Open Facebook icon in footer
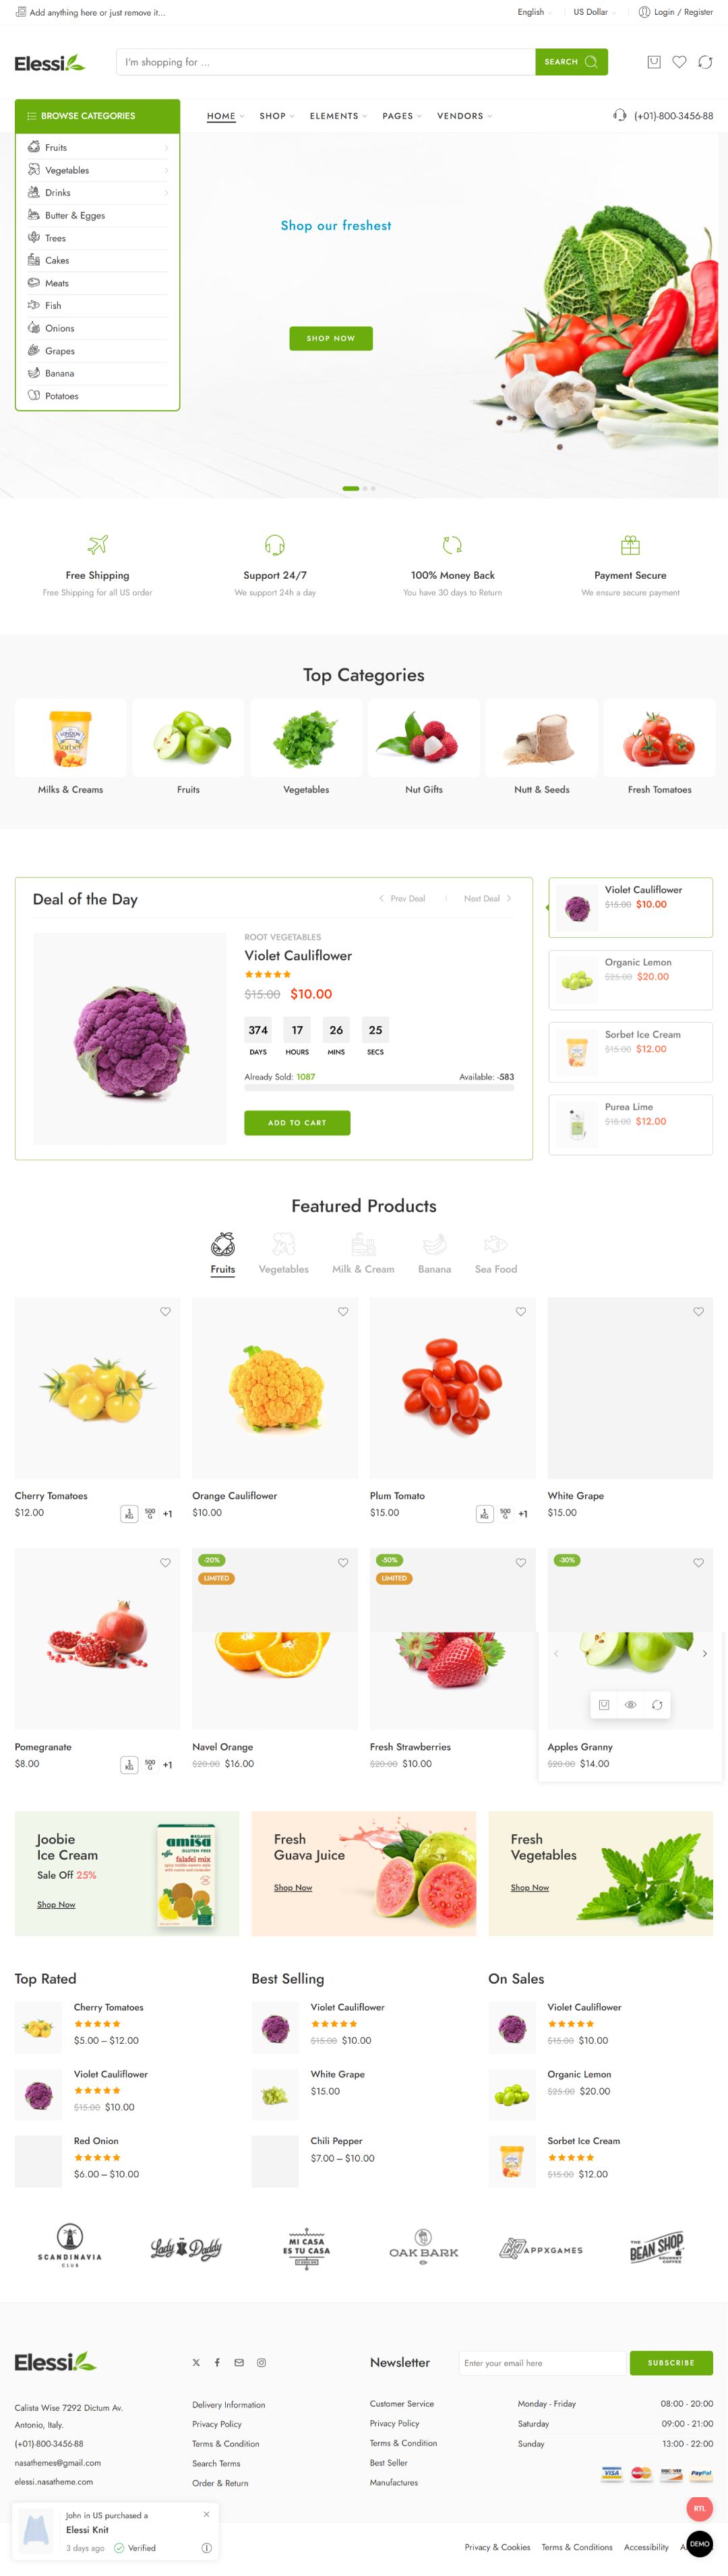728x2576 pixels. (217, 2362)
